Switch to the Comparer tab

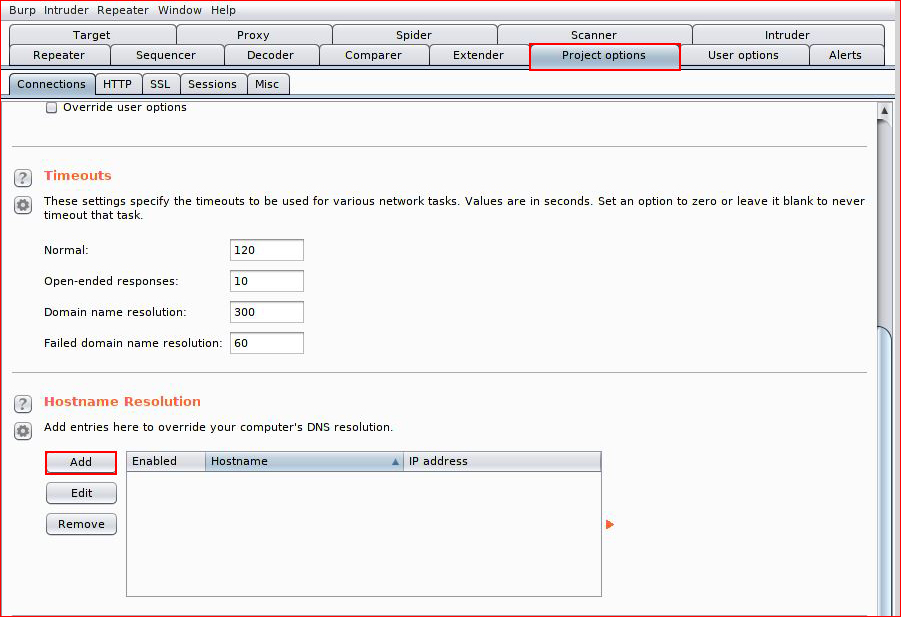(374, 55)
